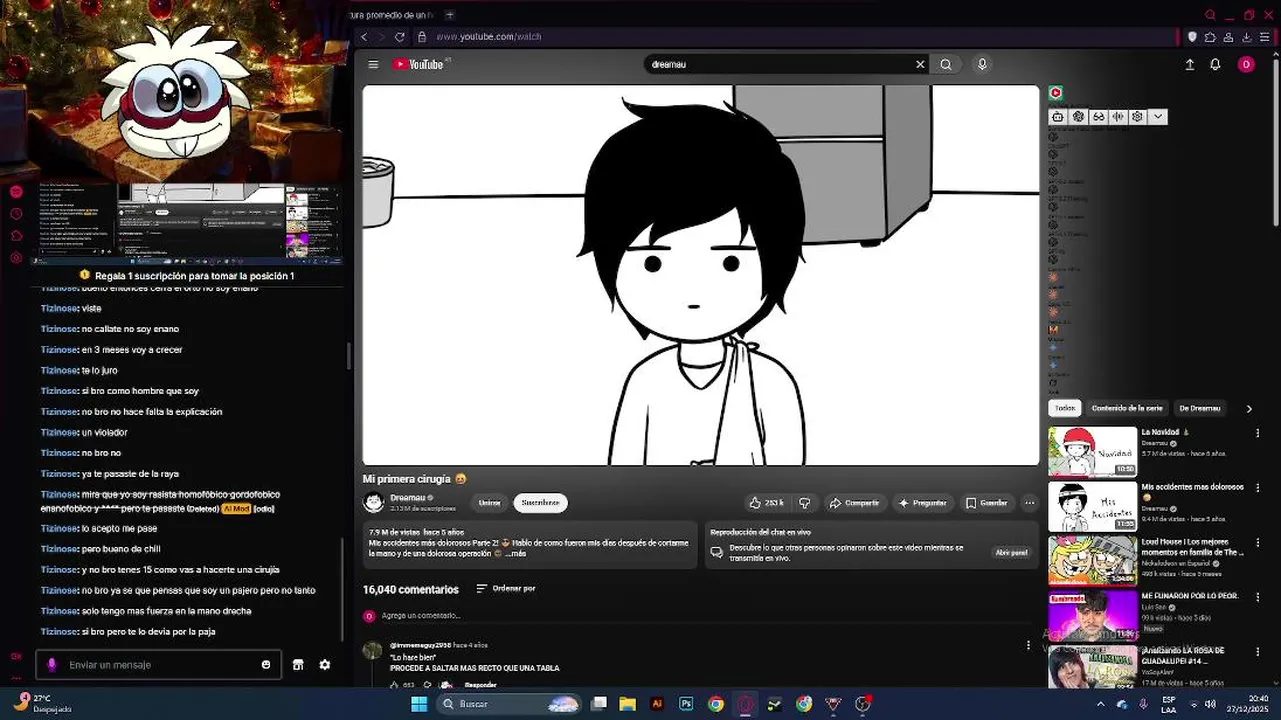
Task: Open the YouTube account avatar menu
Action: [x=1246, y=64]
